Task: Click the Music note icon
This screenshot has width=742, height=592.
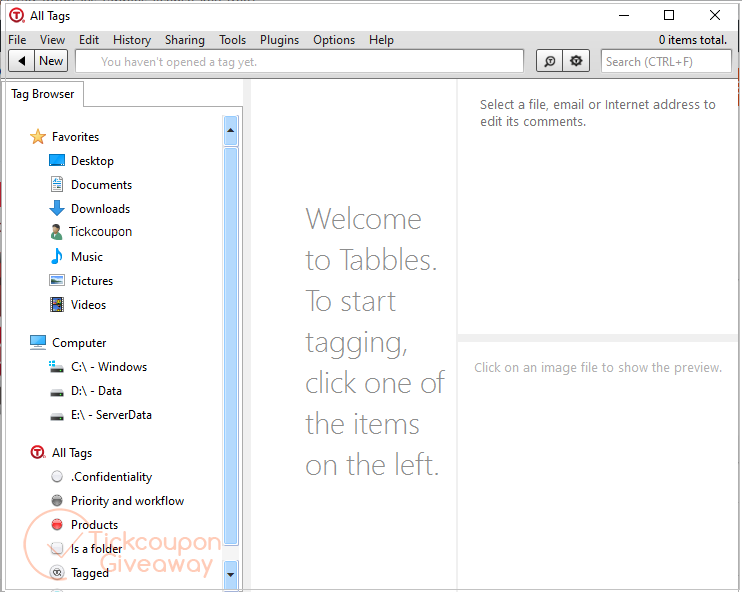Action: point(57,256)
